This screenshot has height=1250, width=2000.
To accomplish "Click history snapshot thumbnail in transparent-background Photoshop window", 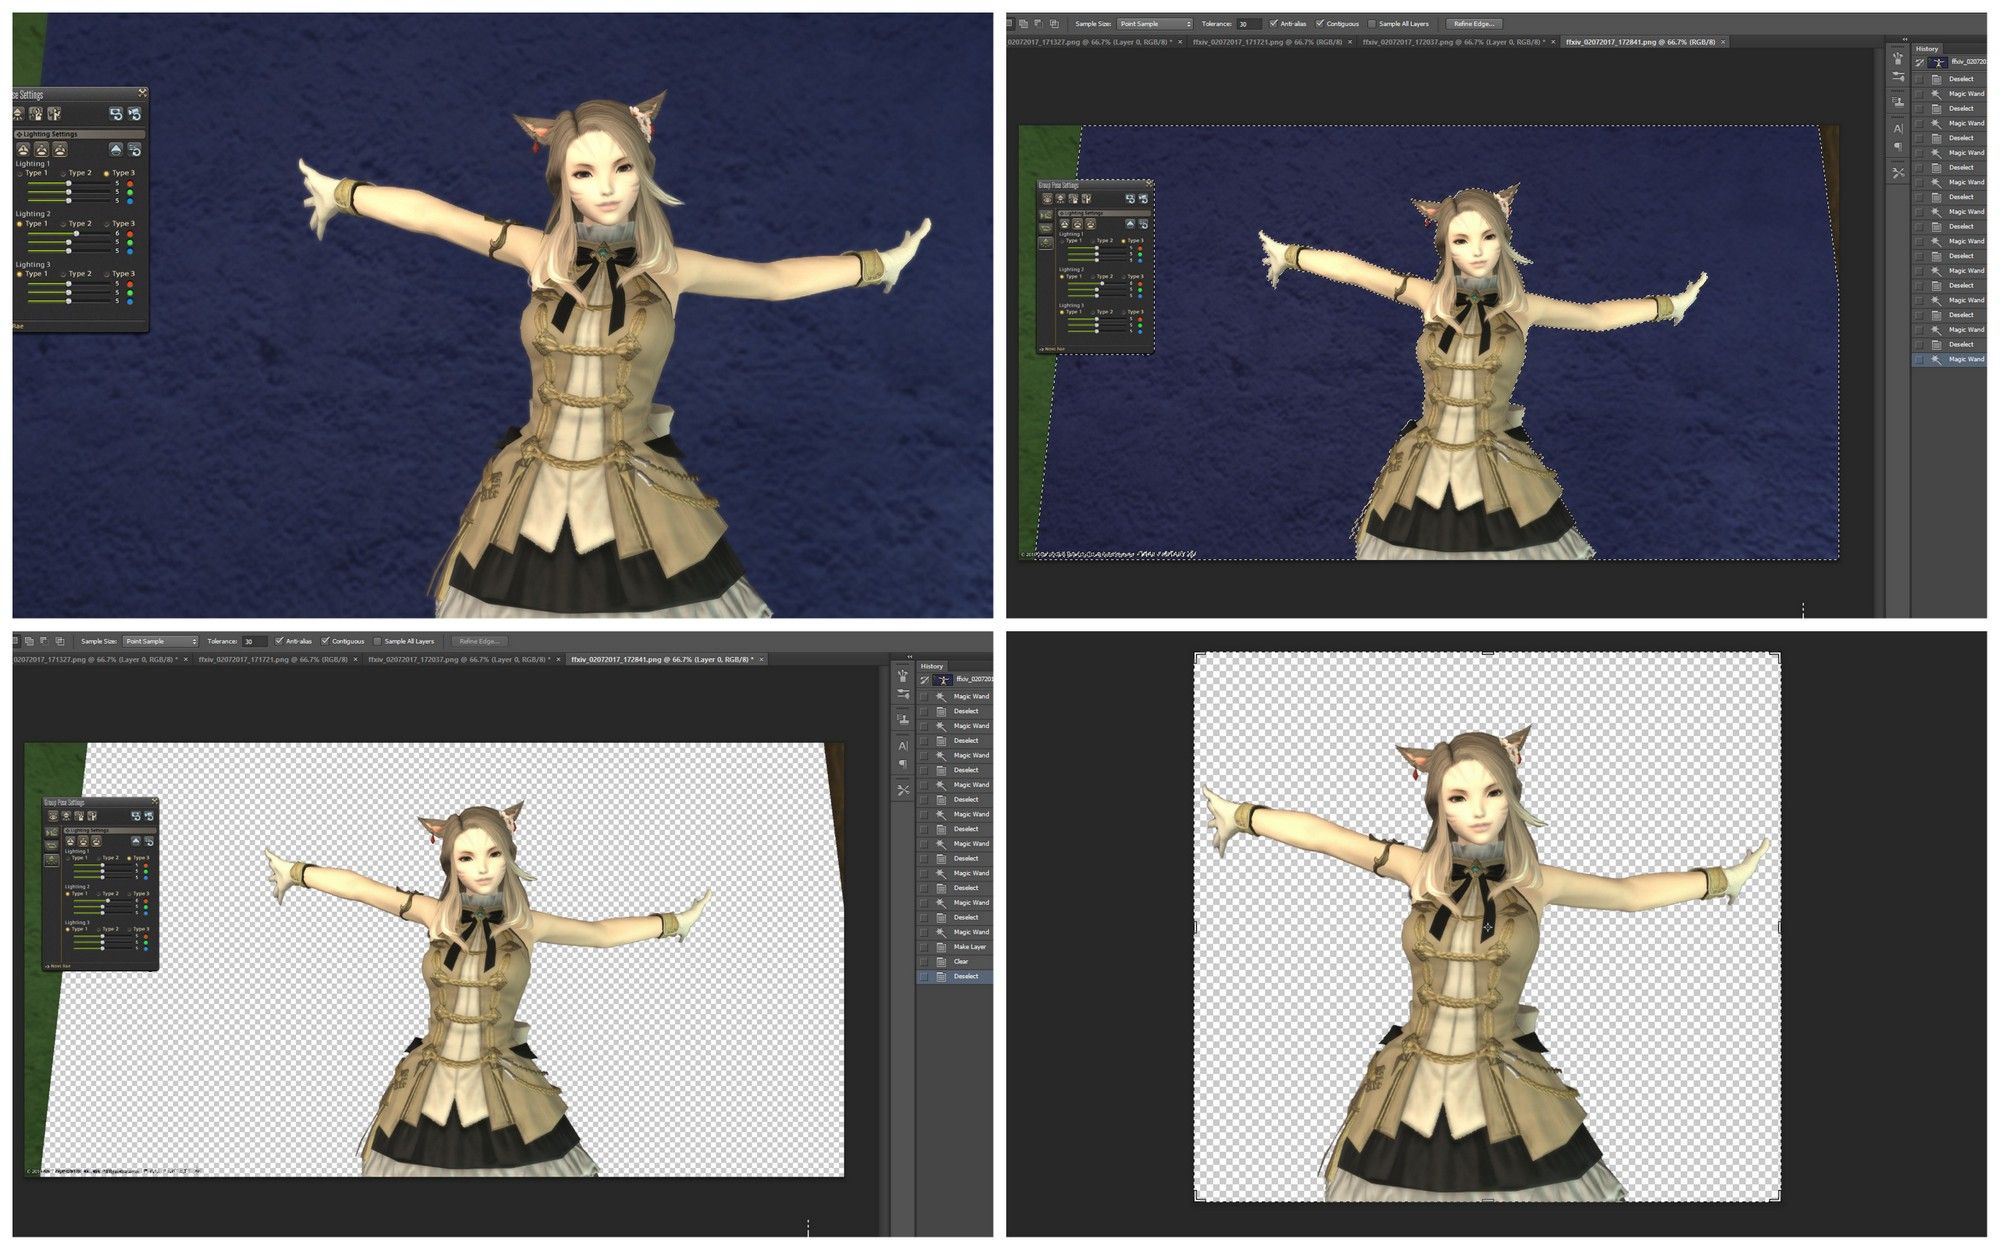I will point(942,679).
